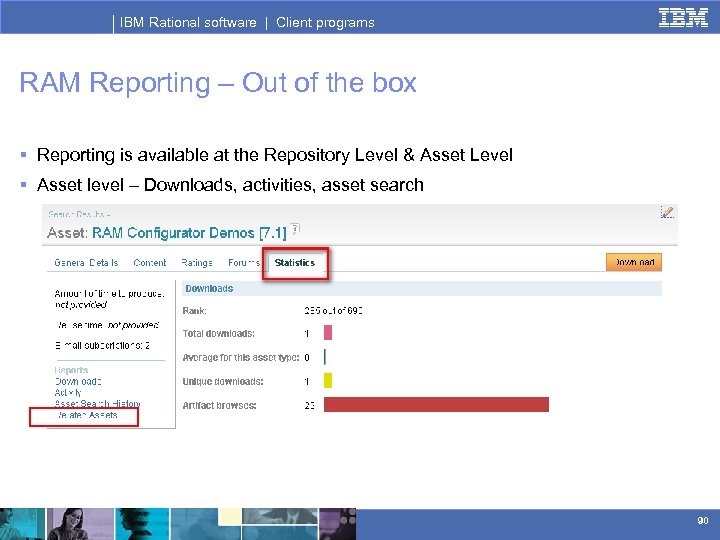The image size is (720, 540).
Task: Open the General Details tab
Action: click(x=86, y=263)
